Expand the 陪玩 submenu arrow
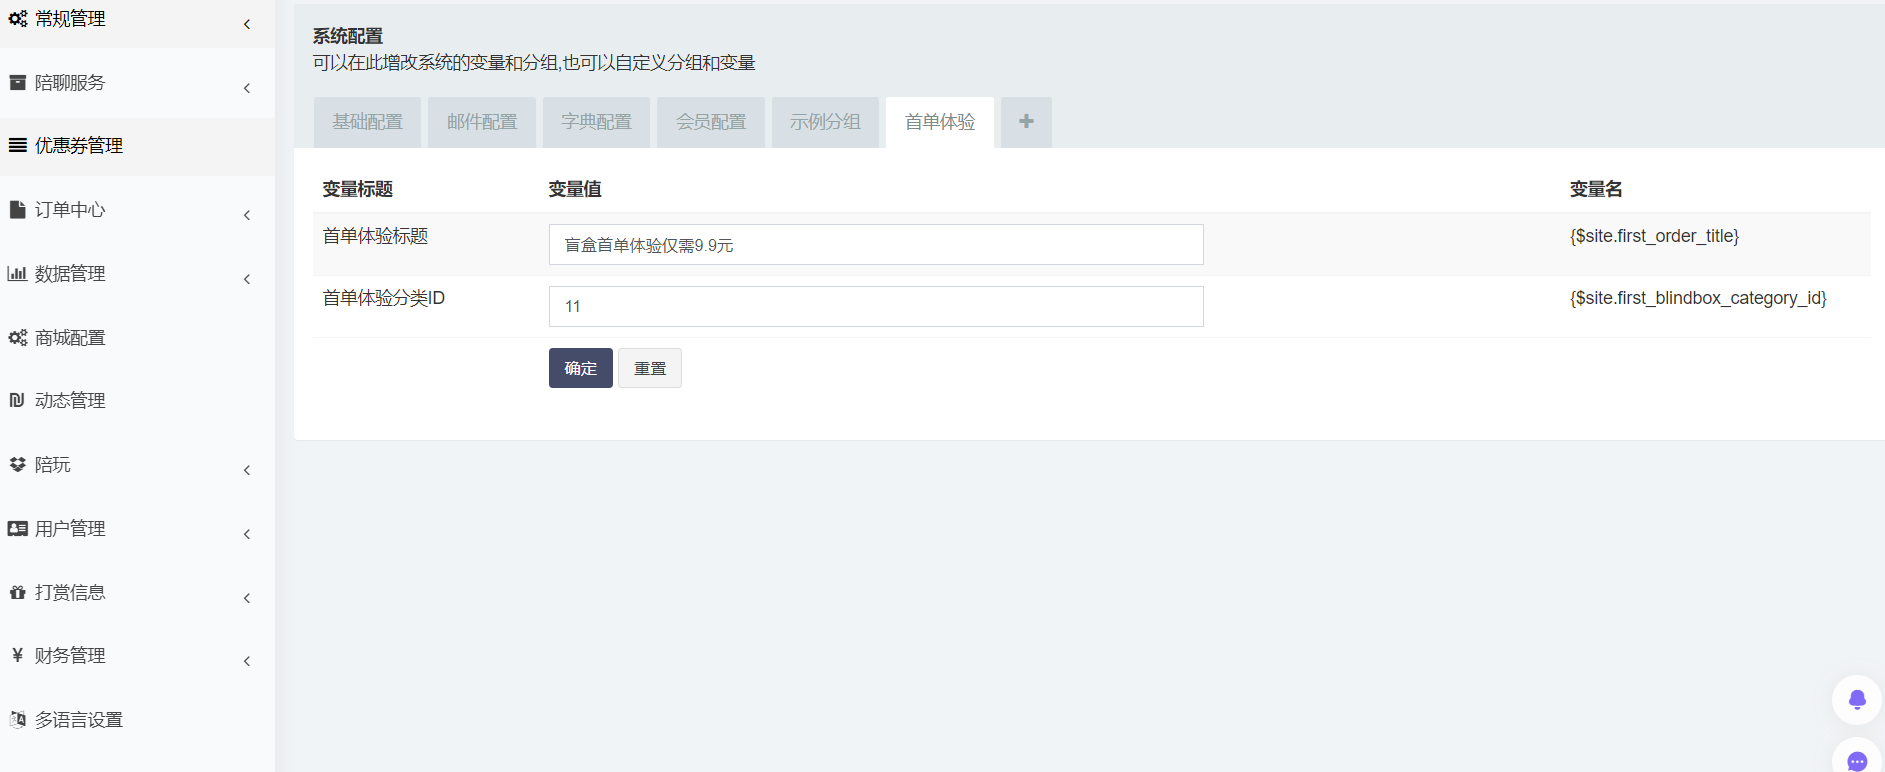This screenshot has width=1885, height=772. point(247,470)
